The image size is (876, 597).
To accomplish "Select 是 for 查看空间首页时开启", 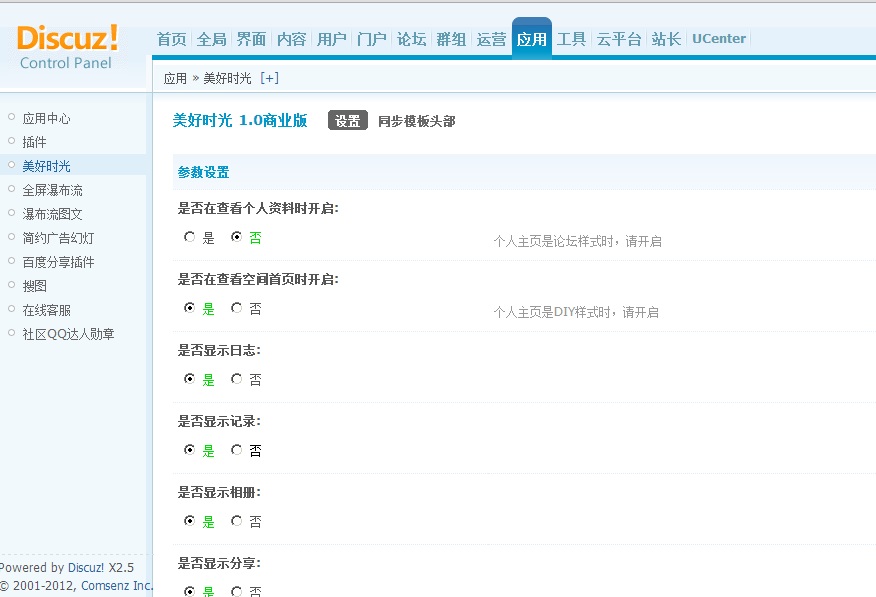I will coord(189,308).
